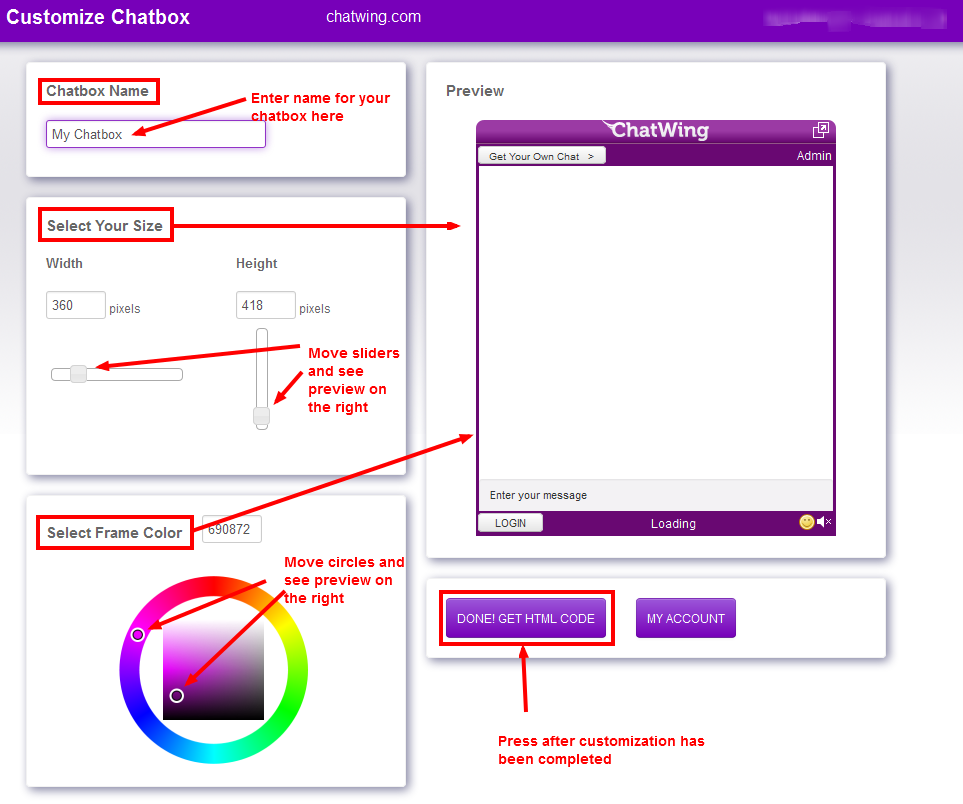Click the empty chat message area in preview
Image resolution: width=963 pixels, height=804 pixels.
pos(655,322)
